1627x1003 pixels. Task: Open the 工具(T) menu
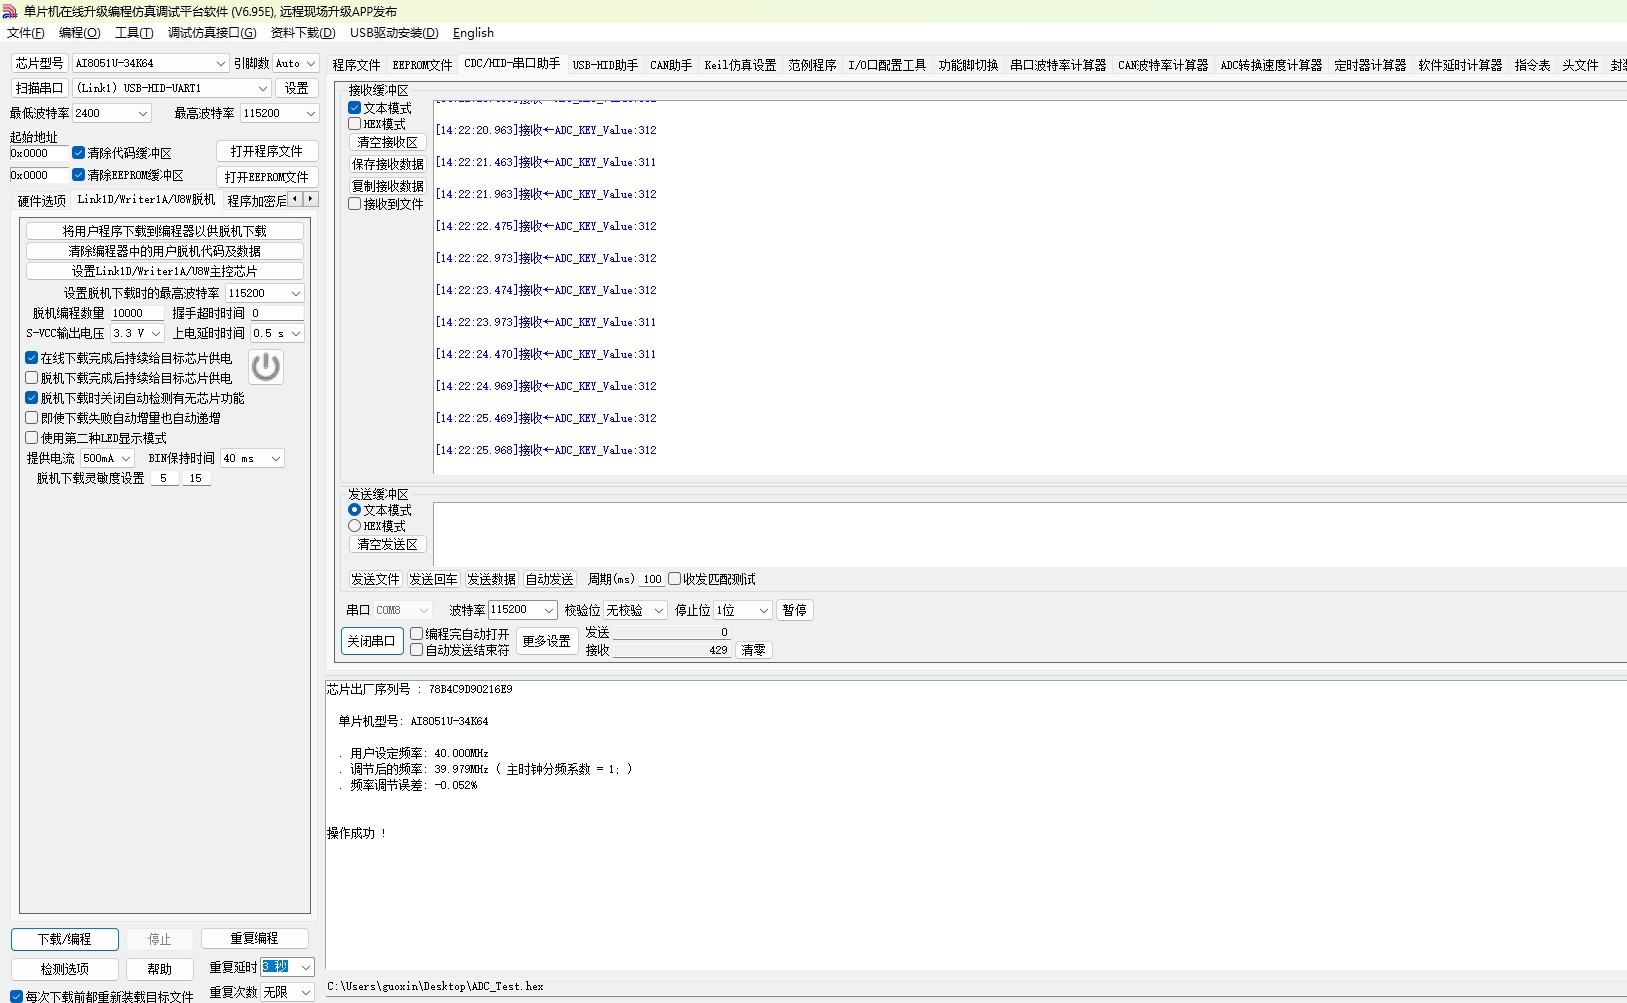pyautogui.click(x=134, y=33)
